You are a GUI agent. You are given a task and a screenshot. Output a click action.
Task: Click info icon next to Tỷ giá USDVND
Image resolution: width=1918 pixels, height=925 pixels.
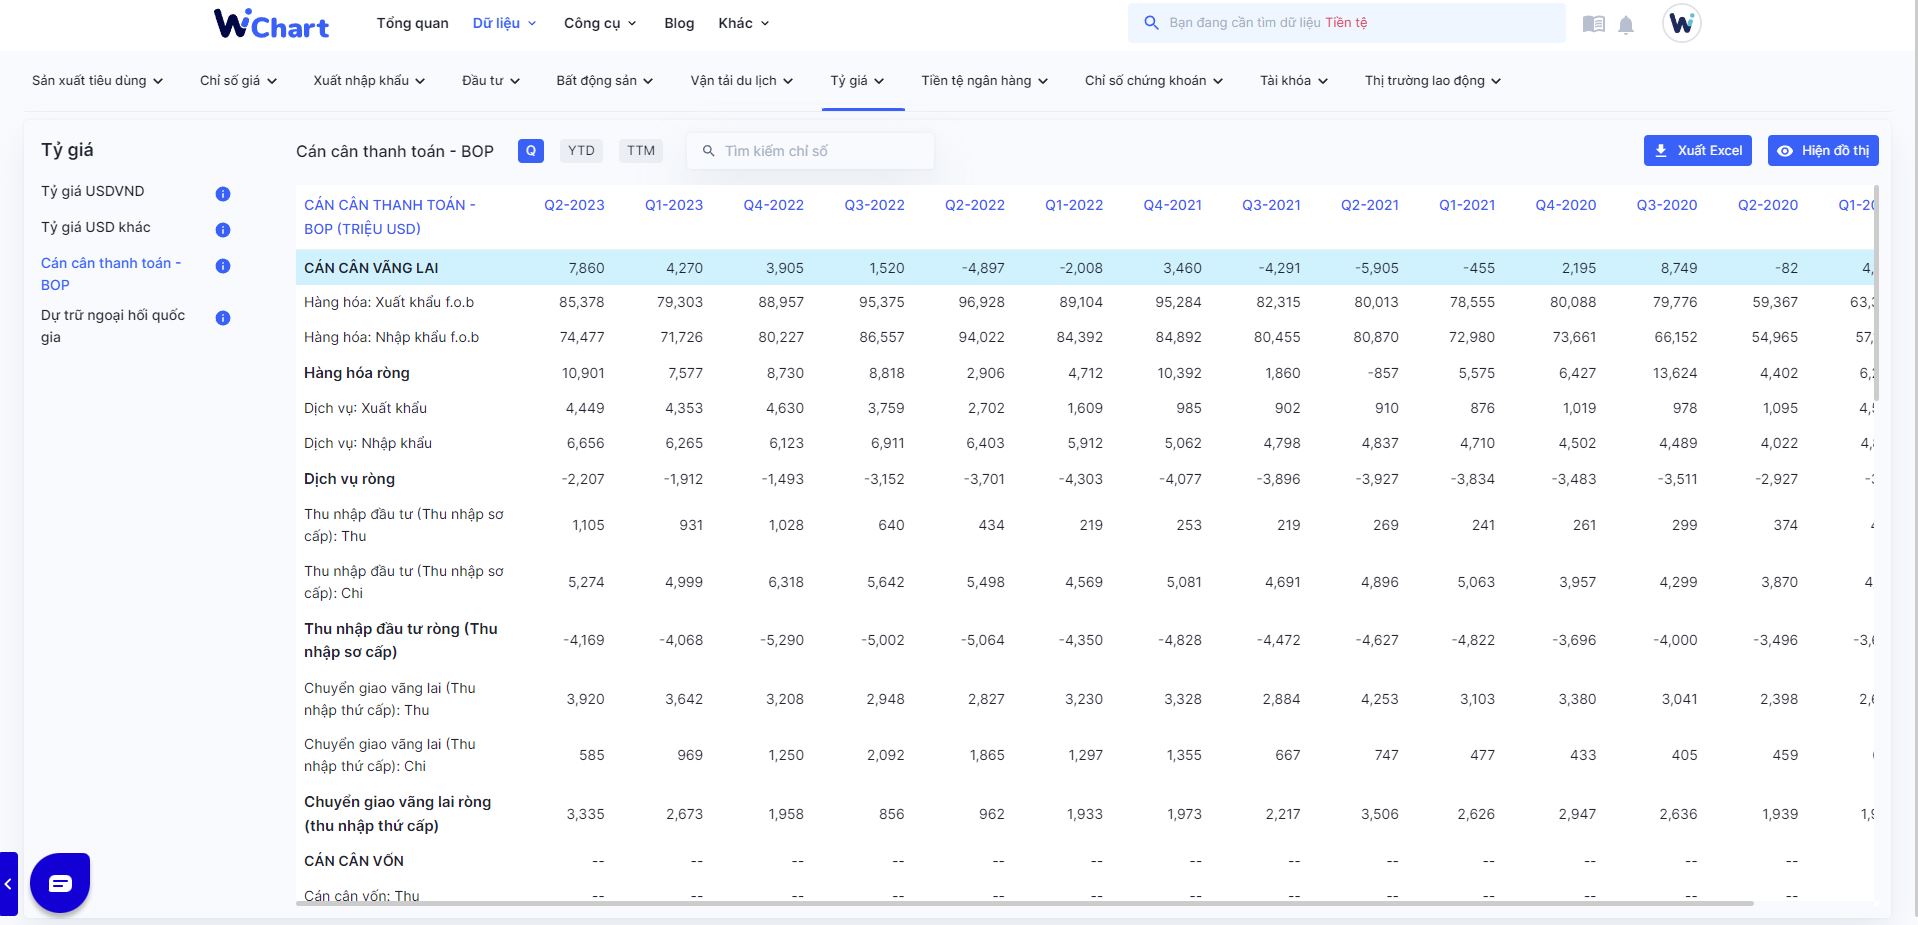click(x=223, y=194)
